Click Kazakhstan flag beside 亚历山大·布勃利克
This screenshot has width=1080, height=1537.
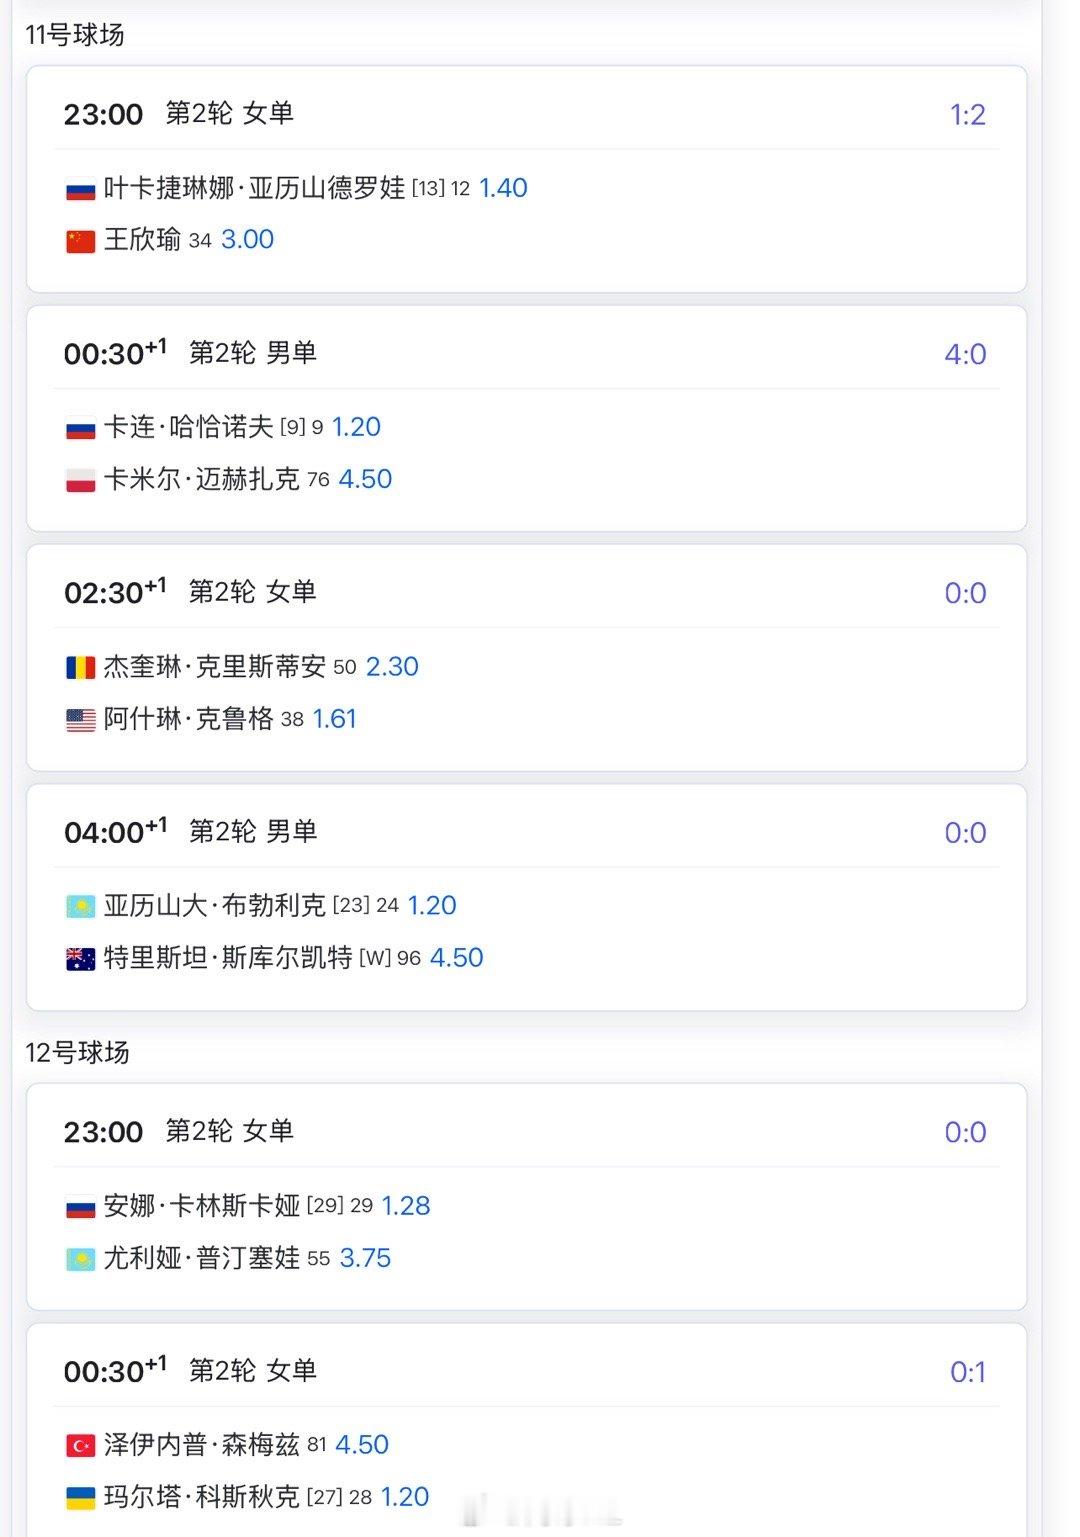tap(80, 906)
